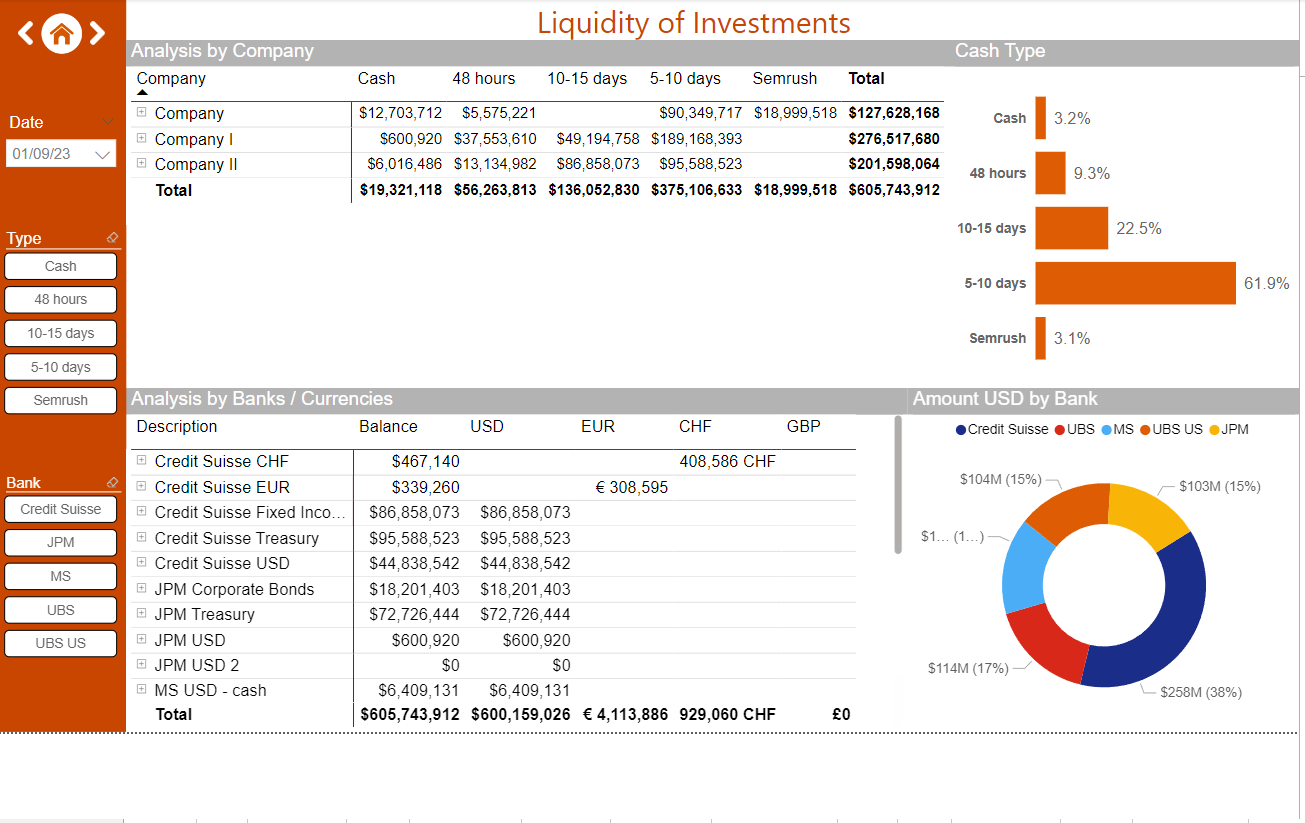This screenshot has height=823, width=1305.
Task: Expand Credit Suisse EUR row
Action: (142, 486)
